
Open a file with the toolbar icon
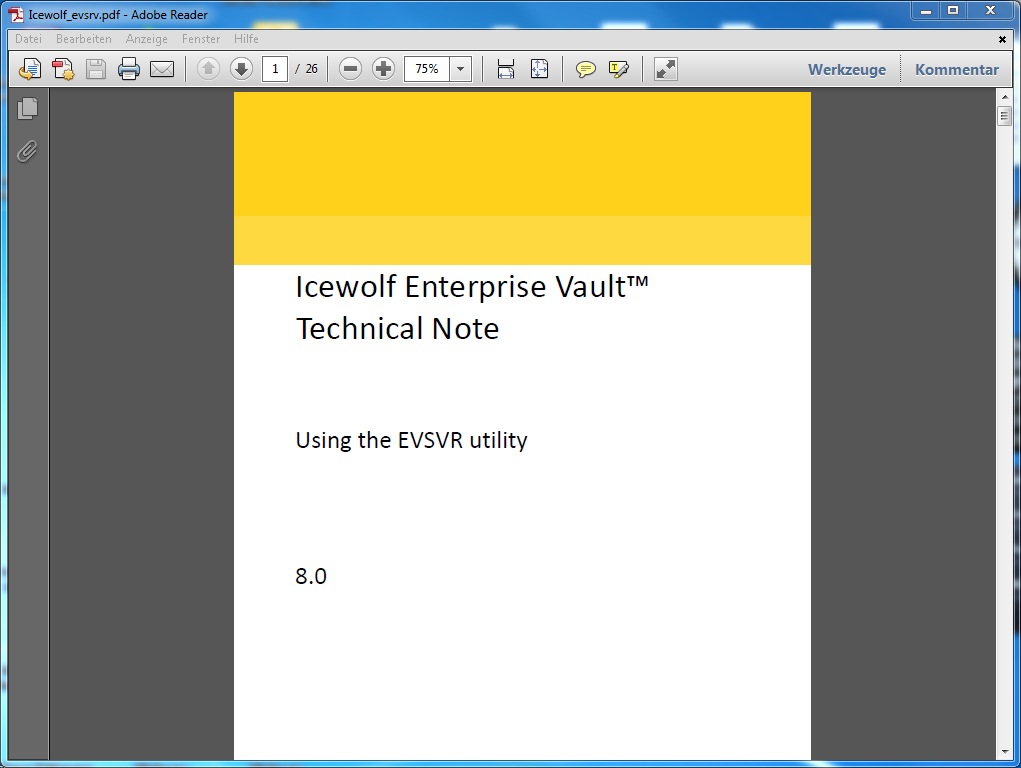[x=30, y=69]
